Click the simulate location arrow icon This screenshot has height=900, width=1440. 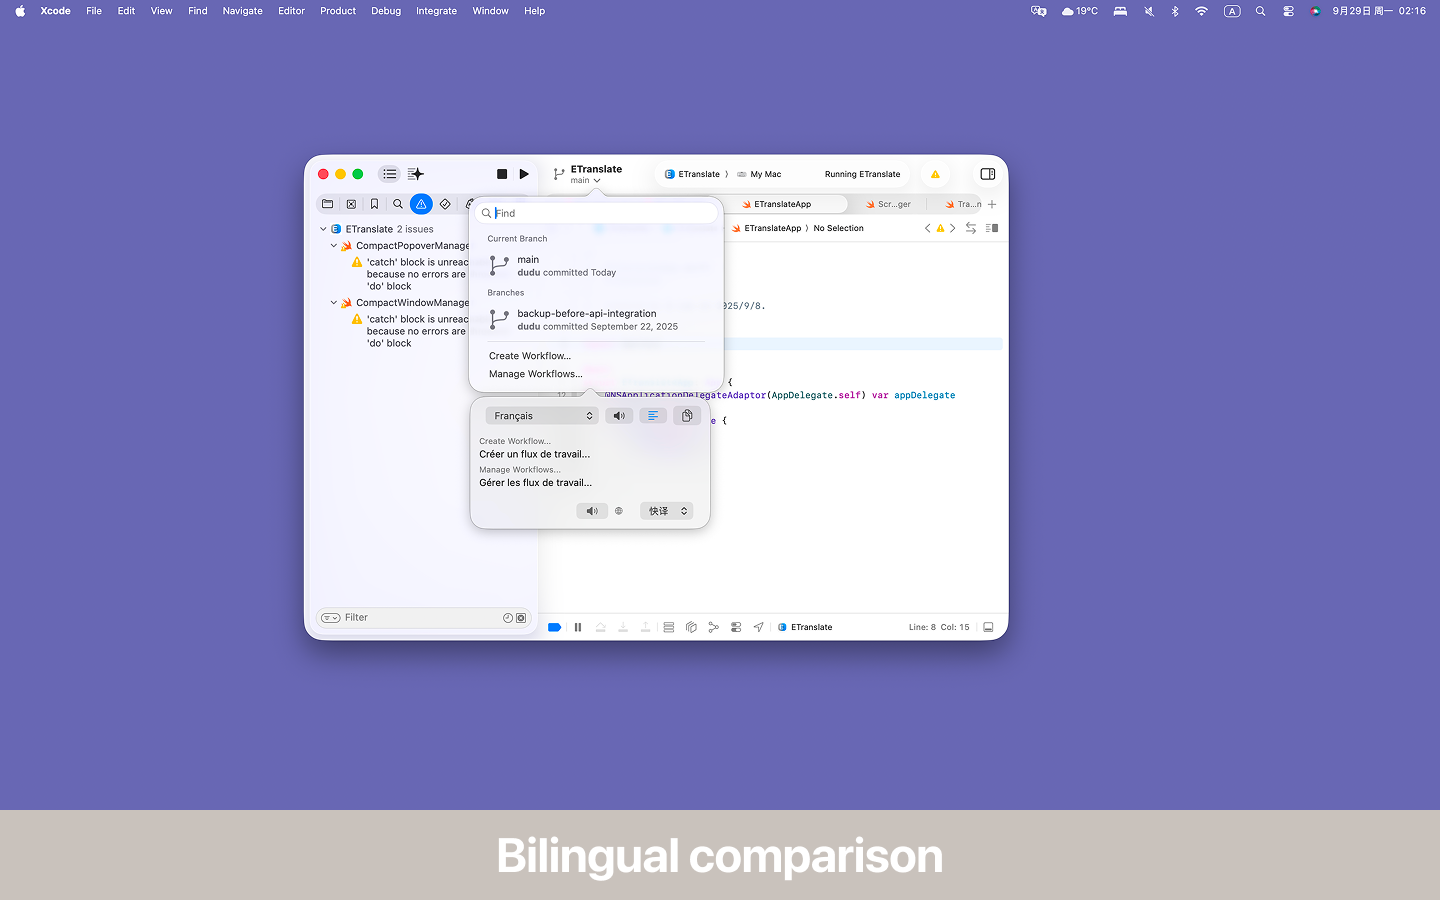point(758,627)
